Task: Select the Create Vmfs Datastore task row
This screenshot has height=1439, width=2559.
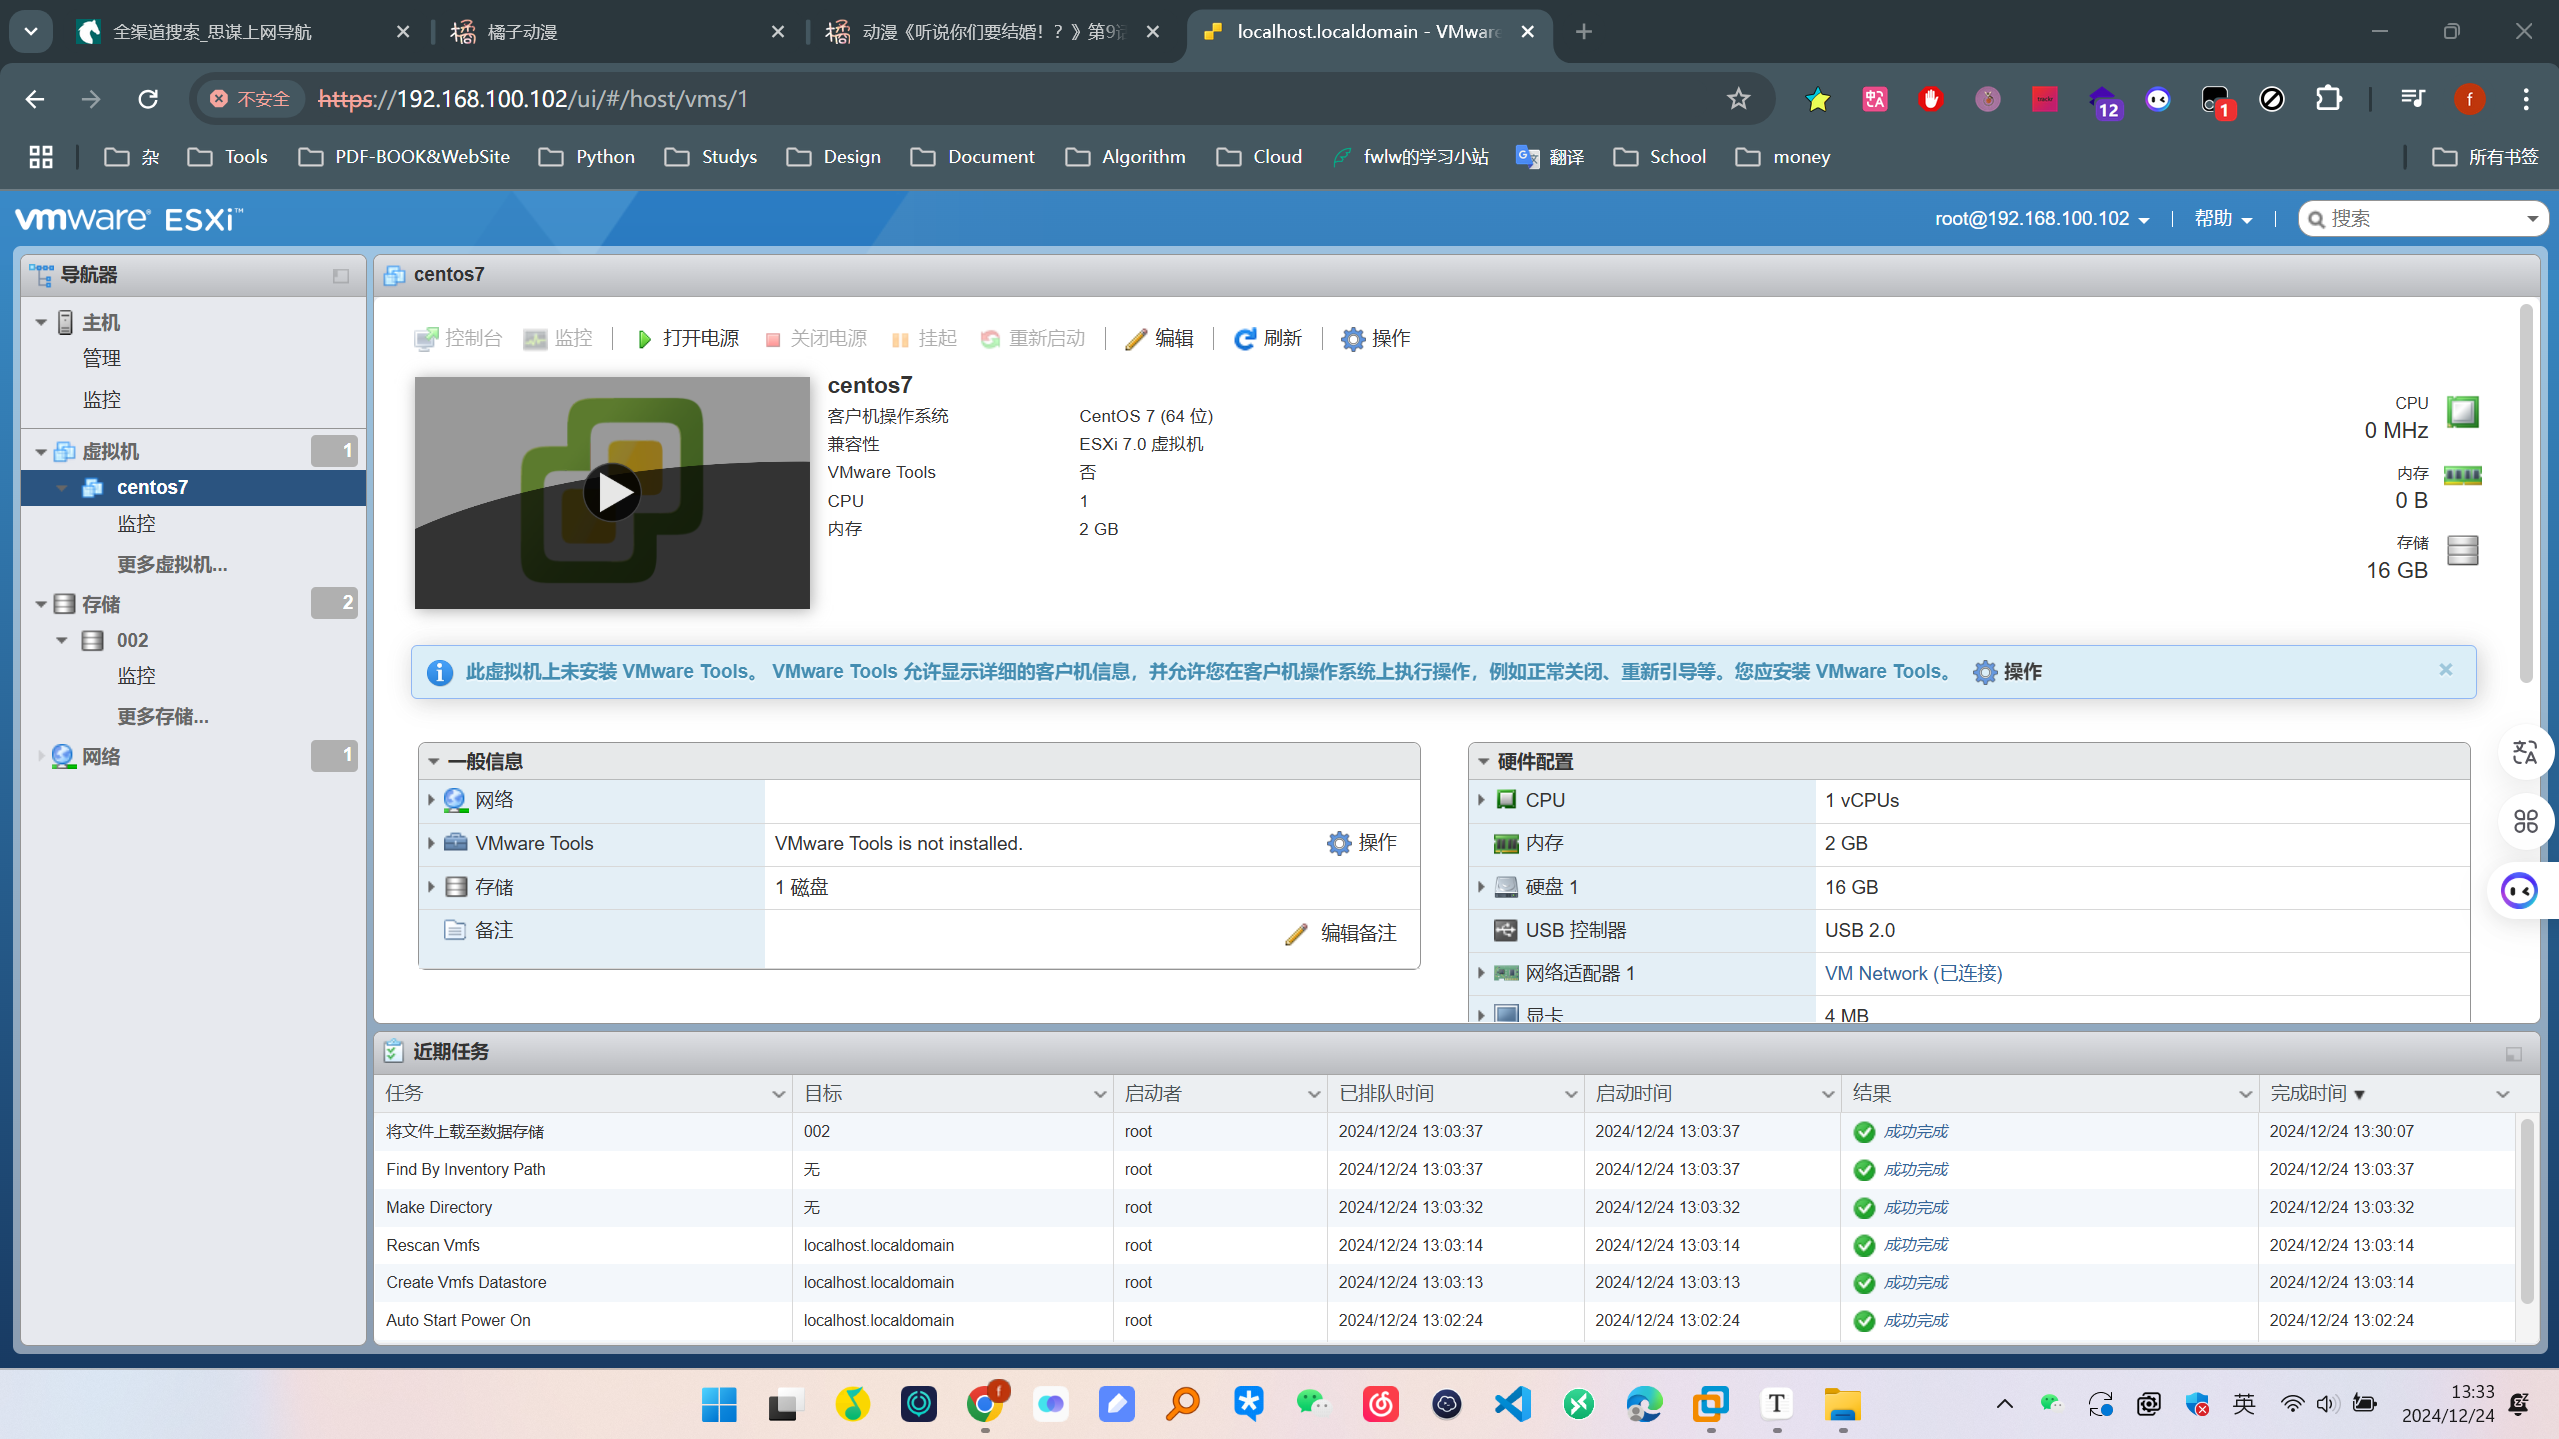Action: [1445, 1282]
